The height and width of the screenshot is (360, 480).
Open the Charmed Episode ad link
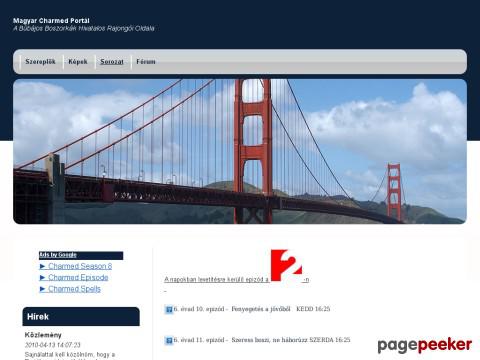pos(78,277)
